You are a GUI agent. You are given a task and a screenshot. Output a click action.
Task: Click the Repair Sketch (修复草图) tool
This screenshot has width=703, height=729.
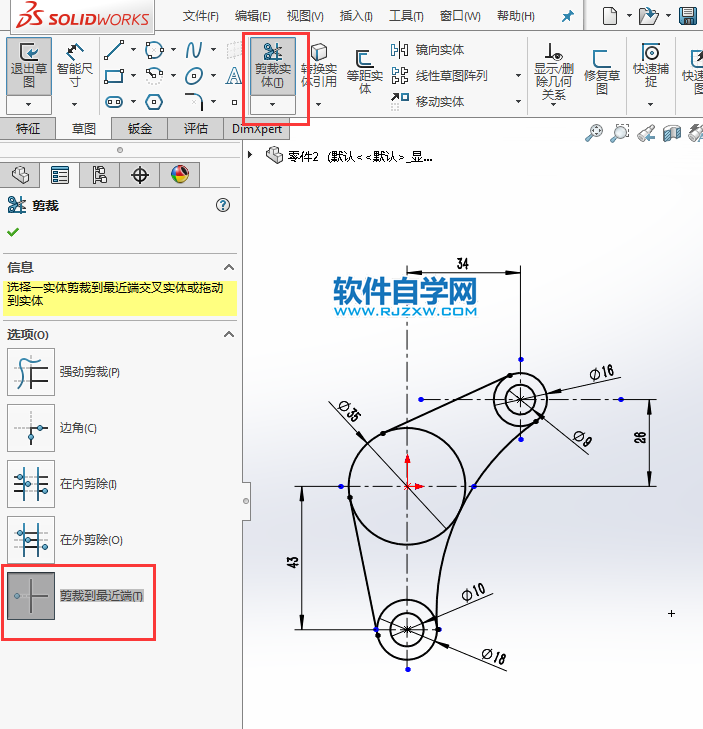pos(602,70)
